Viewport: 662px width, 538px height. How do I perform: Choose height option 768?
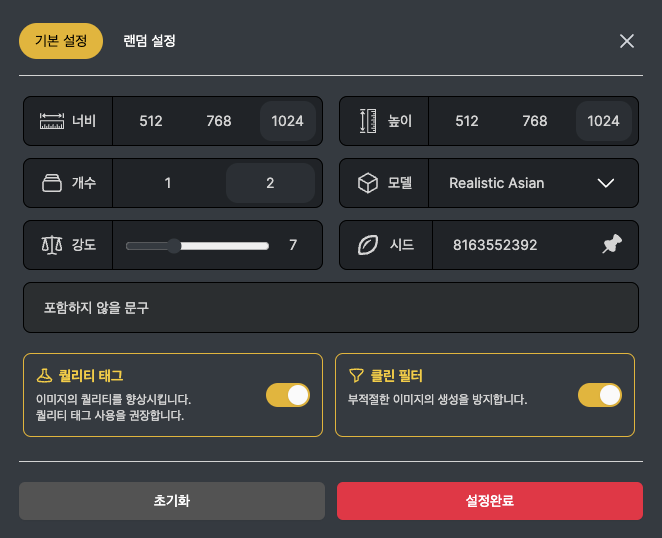[535, 121]
